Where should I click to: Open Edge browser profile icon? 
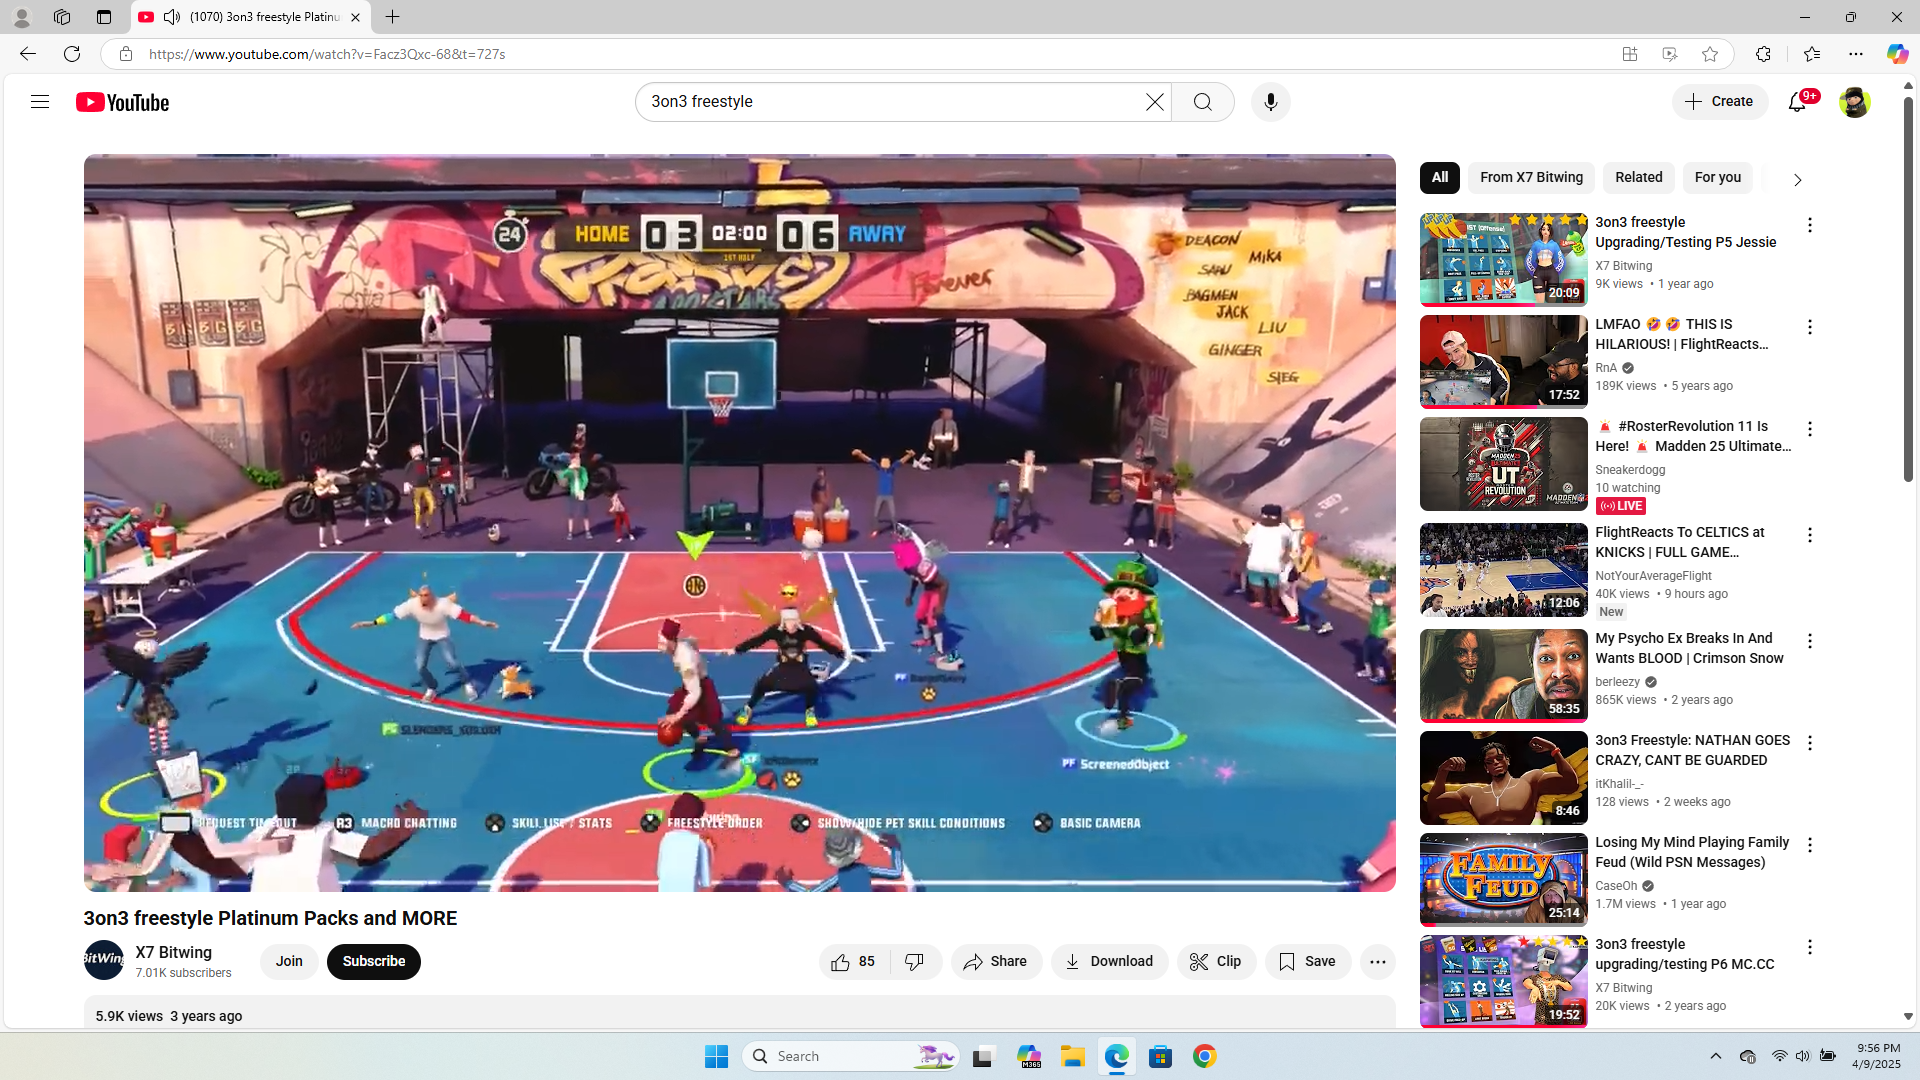point(21,17)
